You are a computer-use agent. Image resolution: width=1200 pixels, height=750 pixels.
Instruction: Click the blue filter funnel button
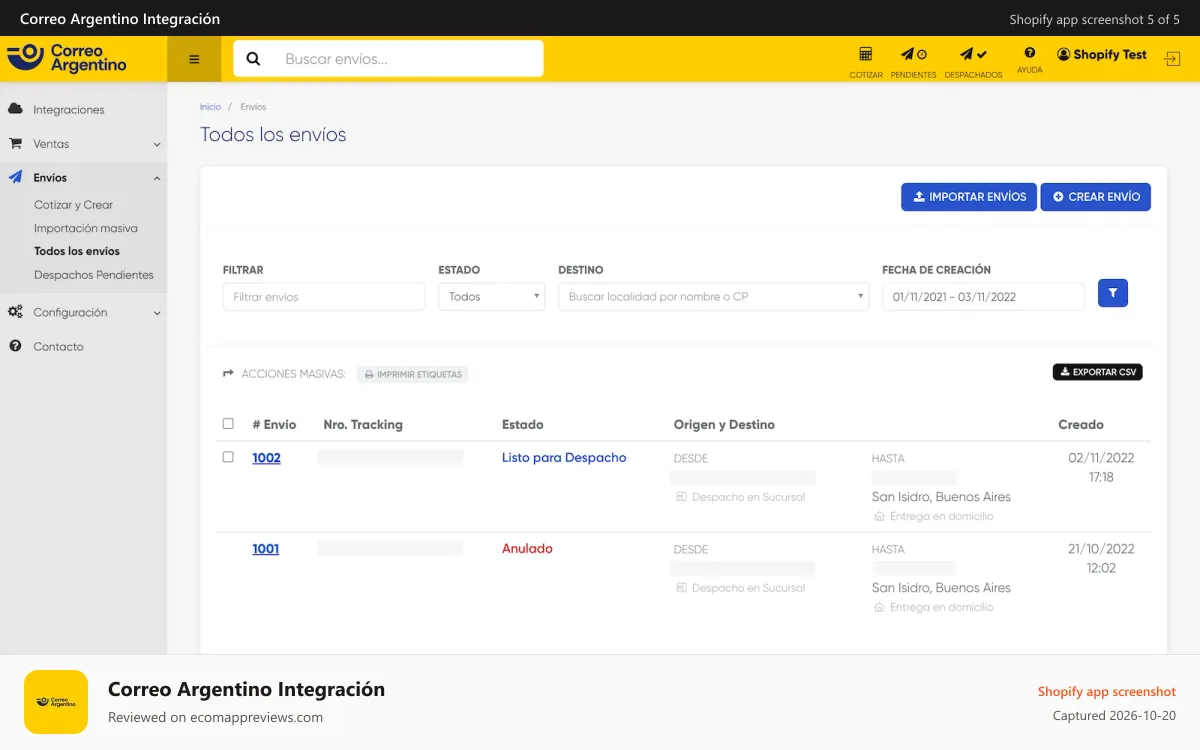1113,293
